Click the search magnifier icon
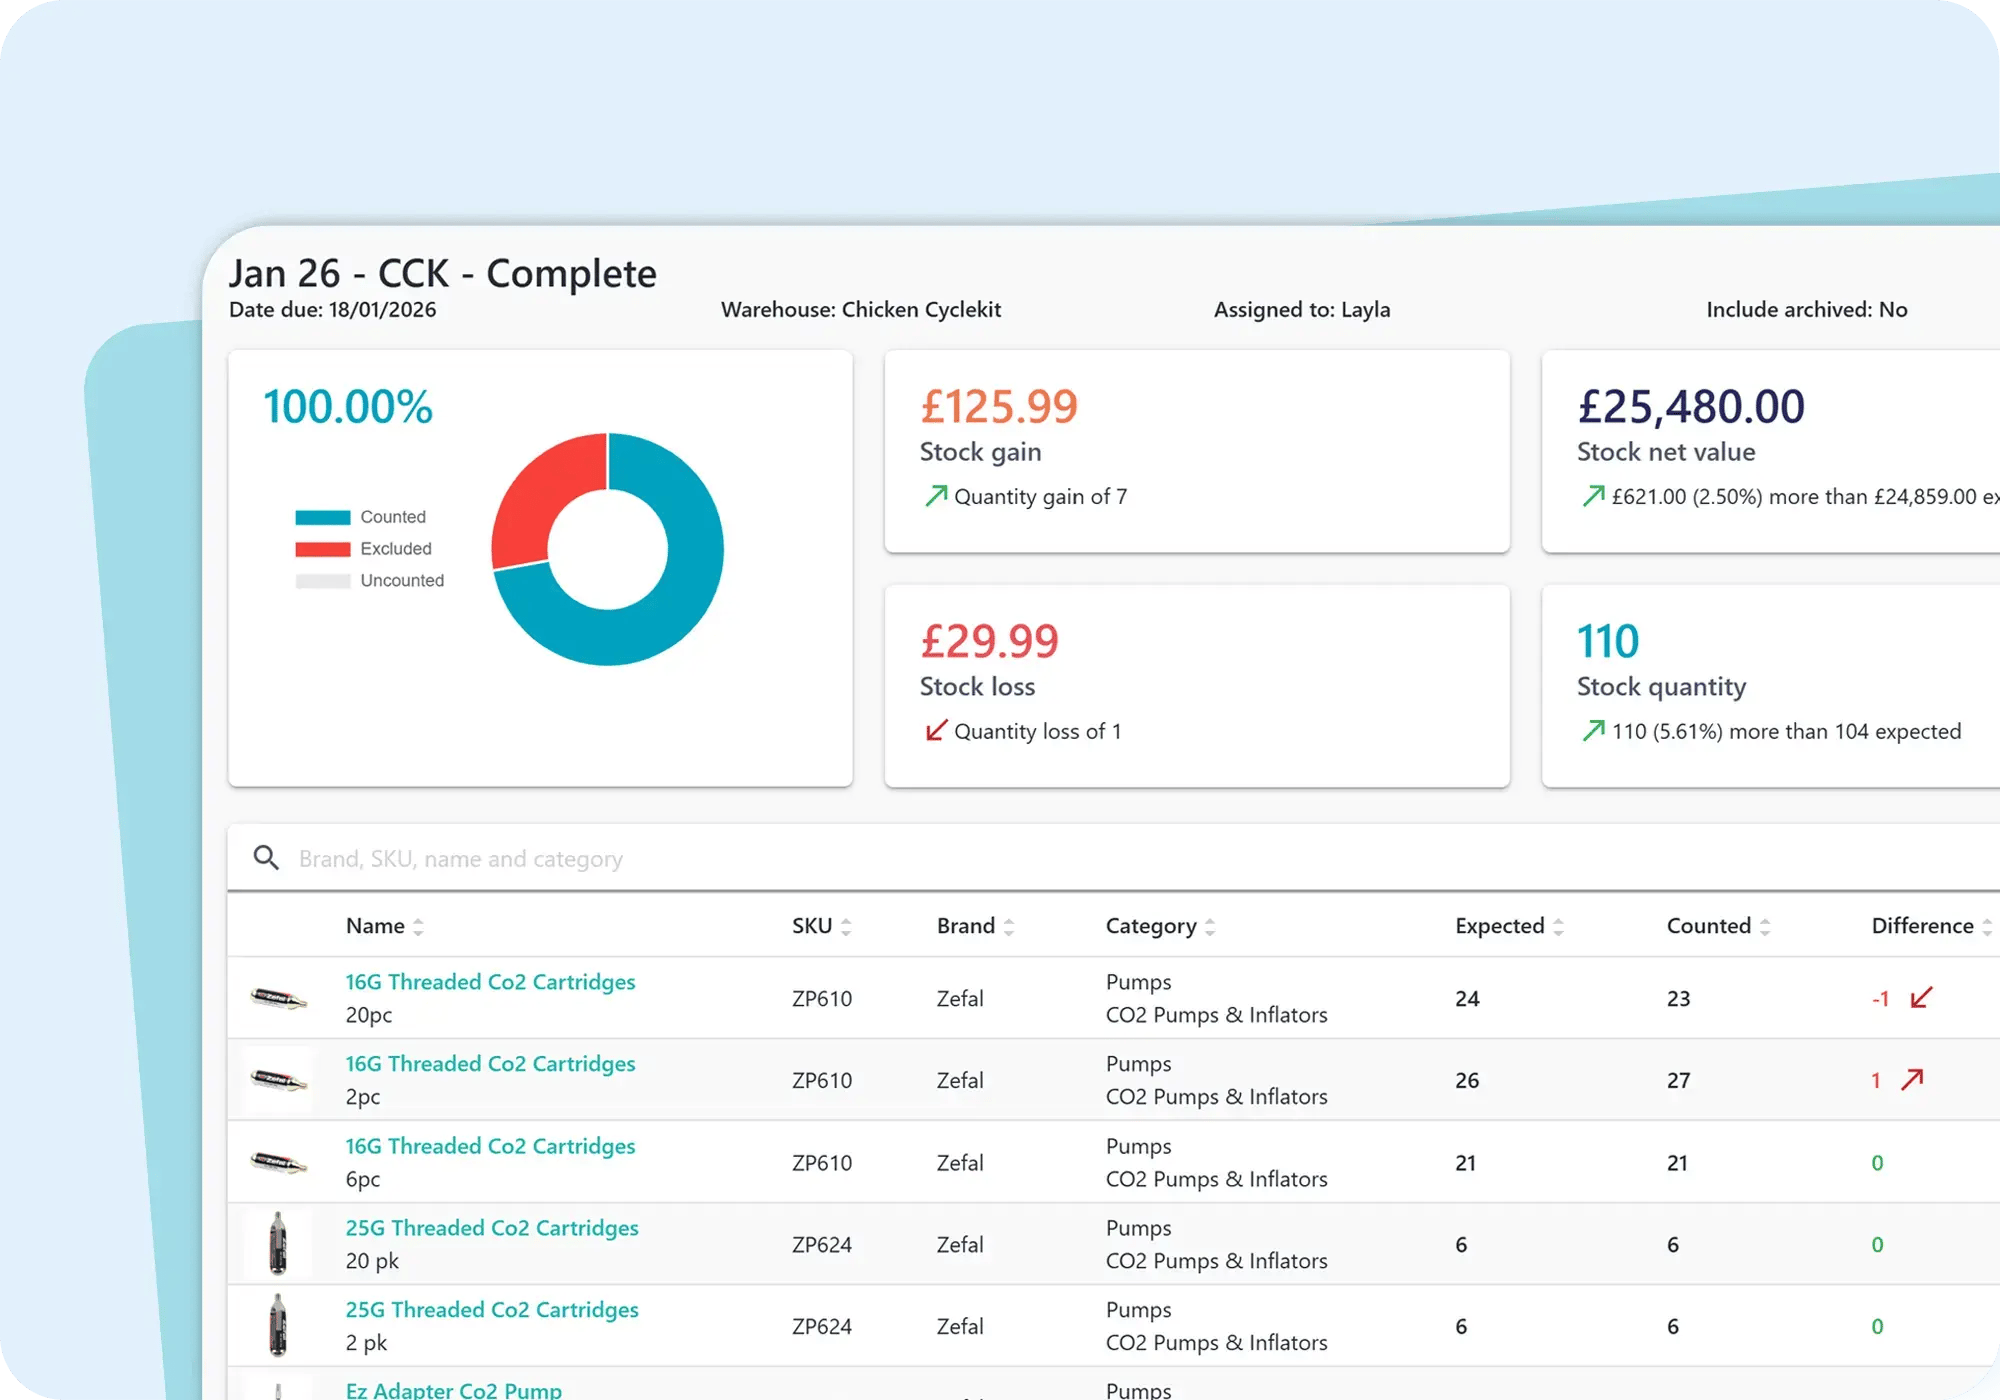 [x=266, y=858]
